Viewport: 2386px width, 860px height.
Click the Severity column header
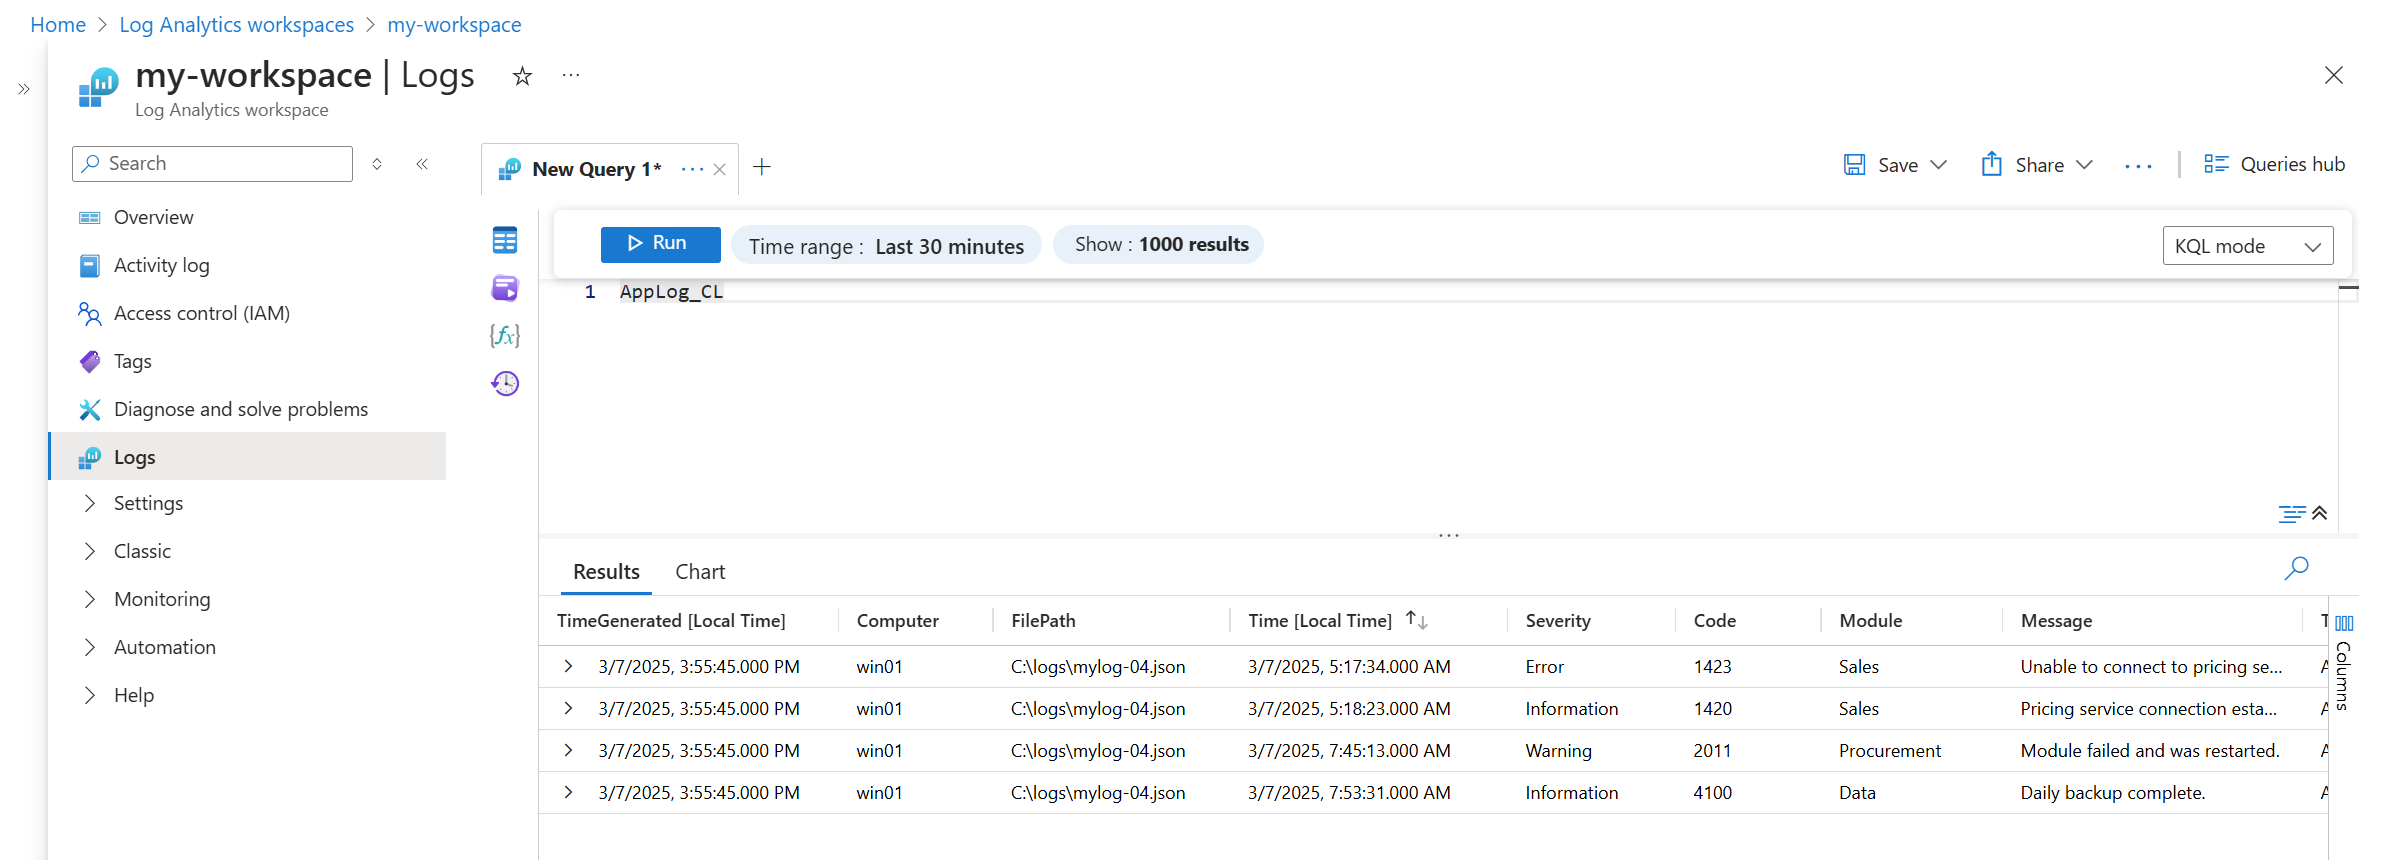[x=1558, y=621]
